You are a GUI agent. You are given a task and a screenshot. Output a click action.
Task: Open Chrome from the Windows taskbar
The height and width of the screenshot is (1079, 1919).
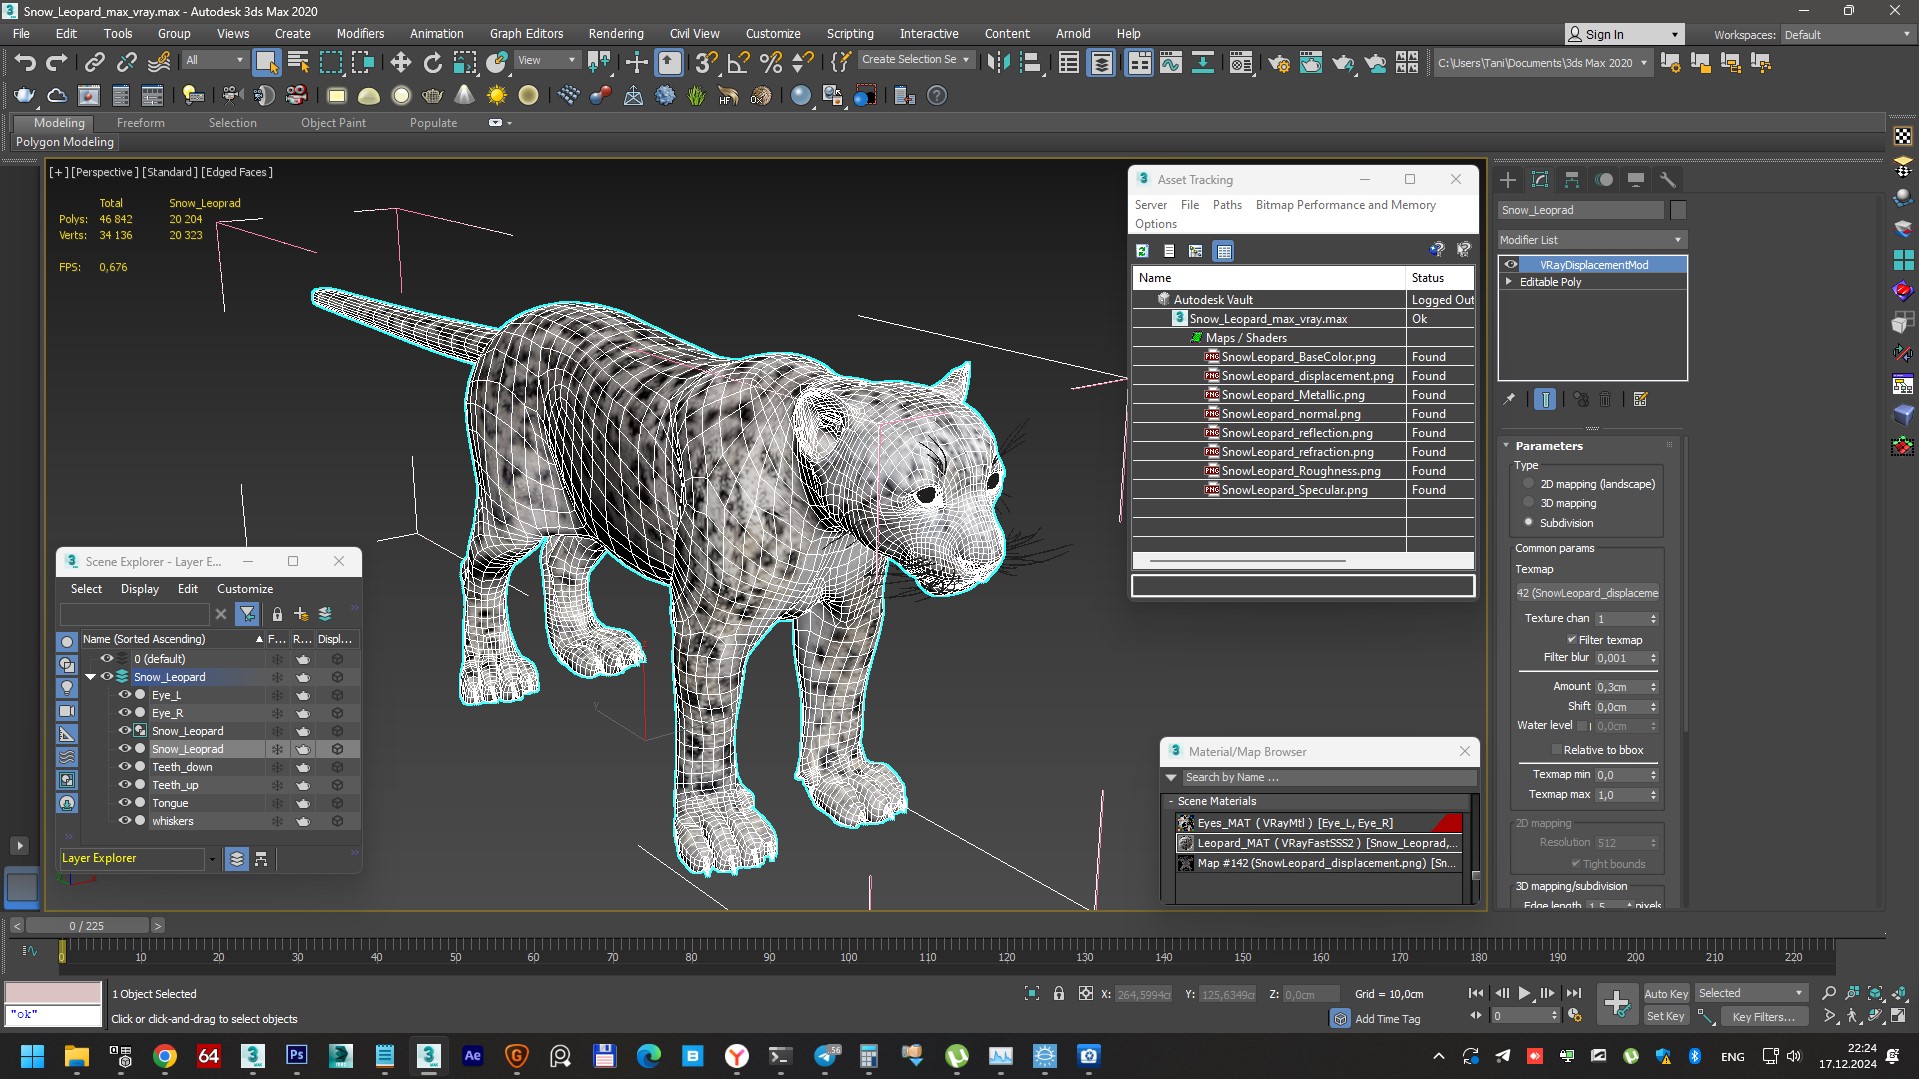tap(164, 1056)
